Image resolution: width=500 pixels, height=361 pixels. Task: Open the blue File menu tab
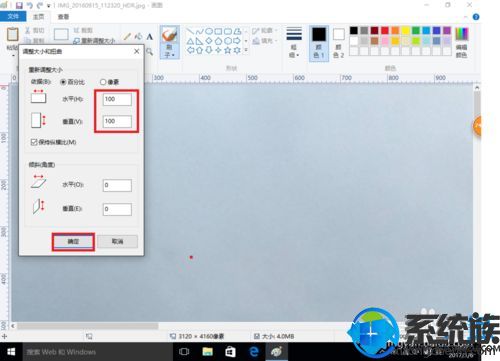[13, 16]
